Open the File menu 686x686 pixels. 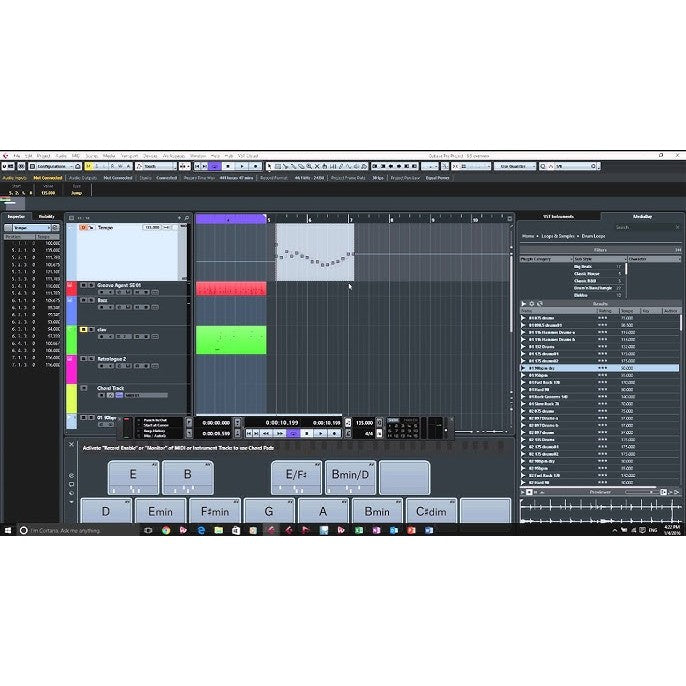17,156
